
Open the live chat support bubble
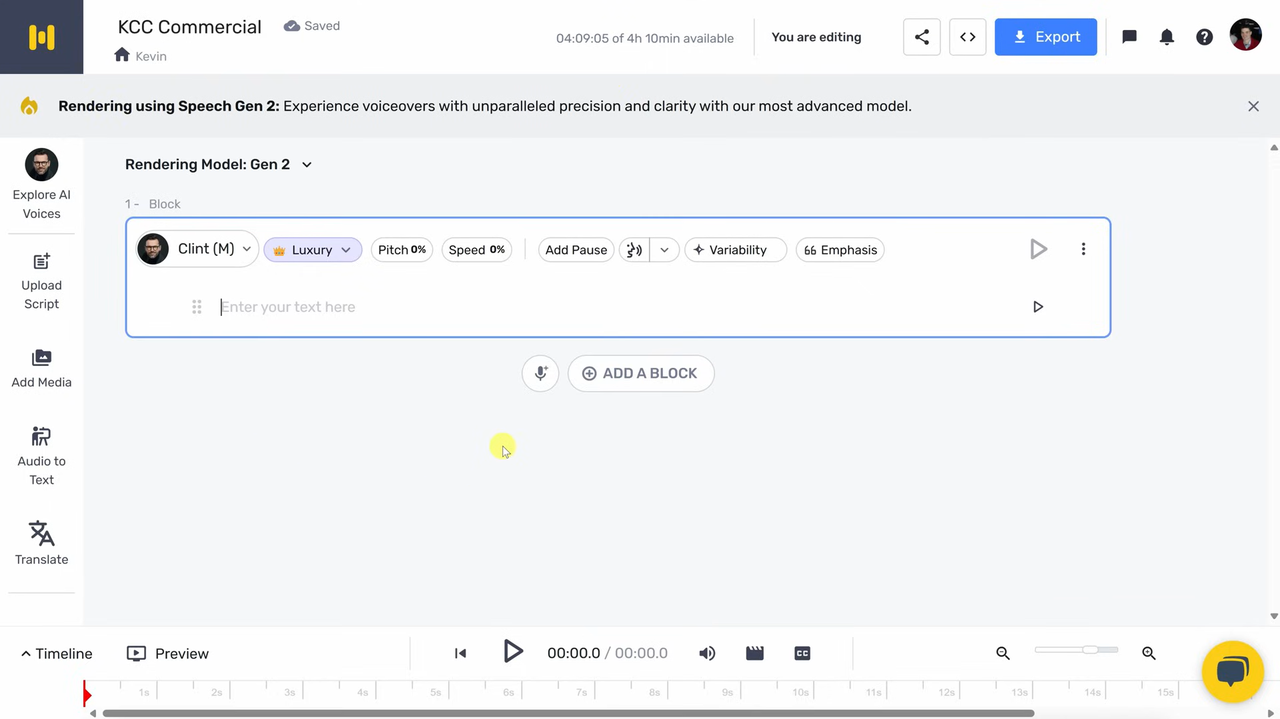point(1233,672)
